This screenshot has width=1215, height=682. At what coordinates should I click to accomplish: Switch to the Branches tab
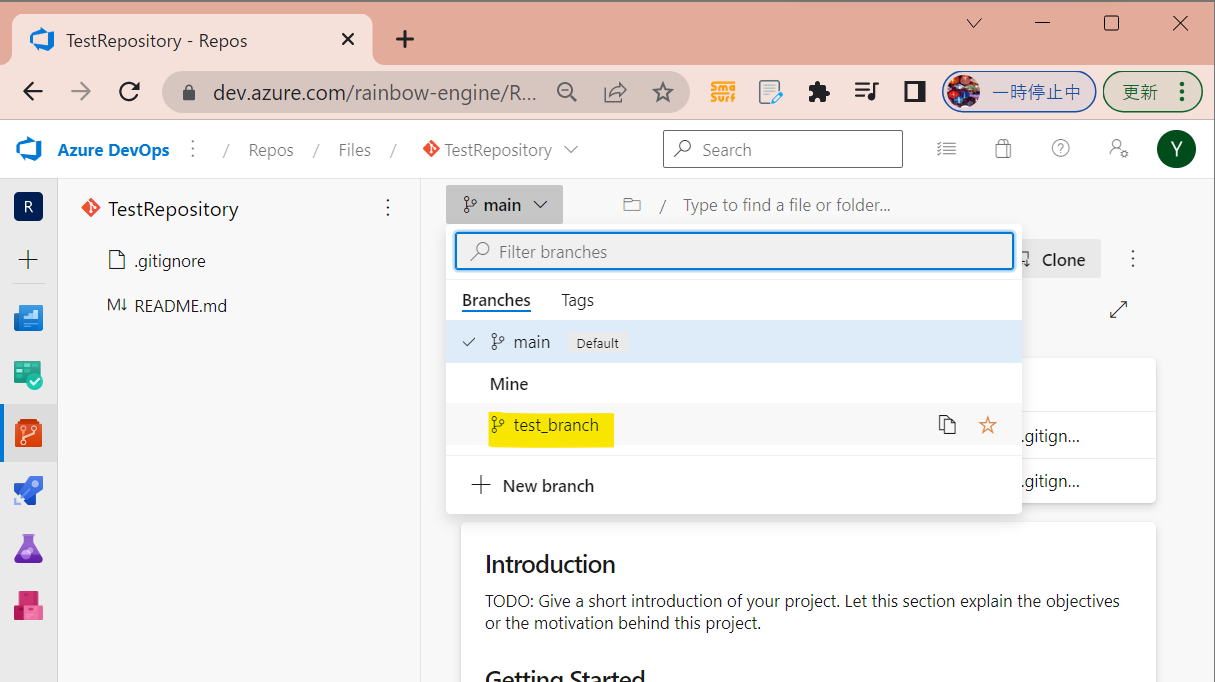tap(496, 300)
